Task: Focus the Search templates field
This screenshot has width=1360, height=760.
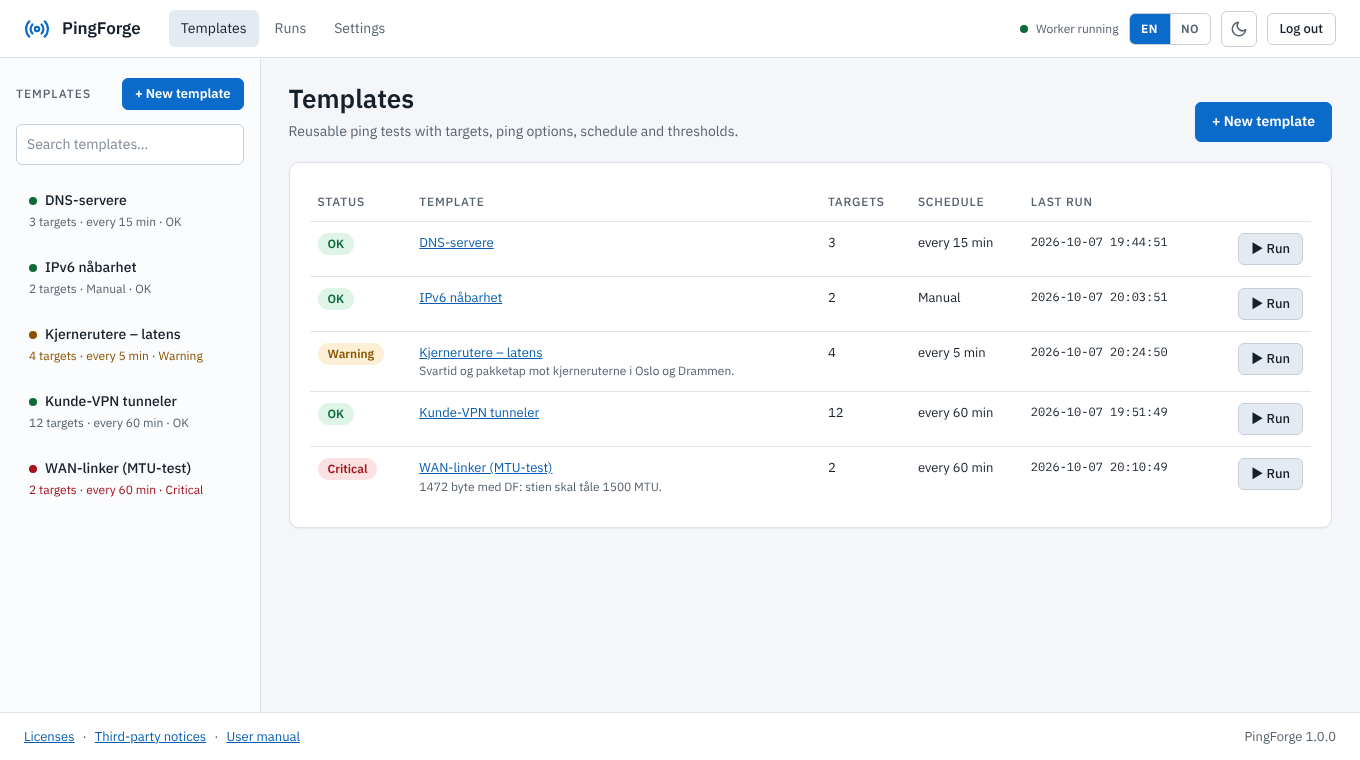Action: coord(130,144)
